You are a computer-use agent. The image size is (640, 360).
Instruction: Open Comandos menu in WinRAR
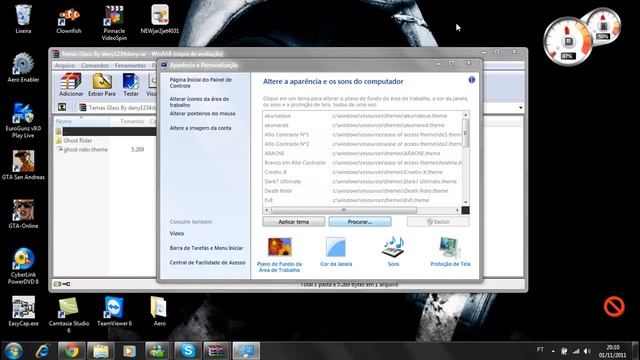coord(95,65)
